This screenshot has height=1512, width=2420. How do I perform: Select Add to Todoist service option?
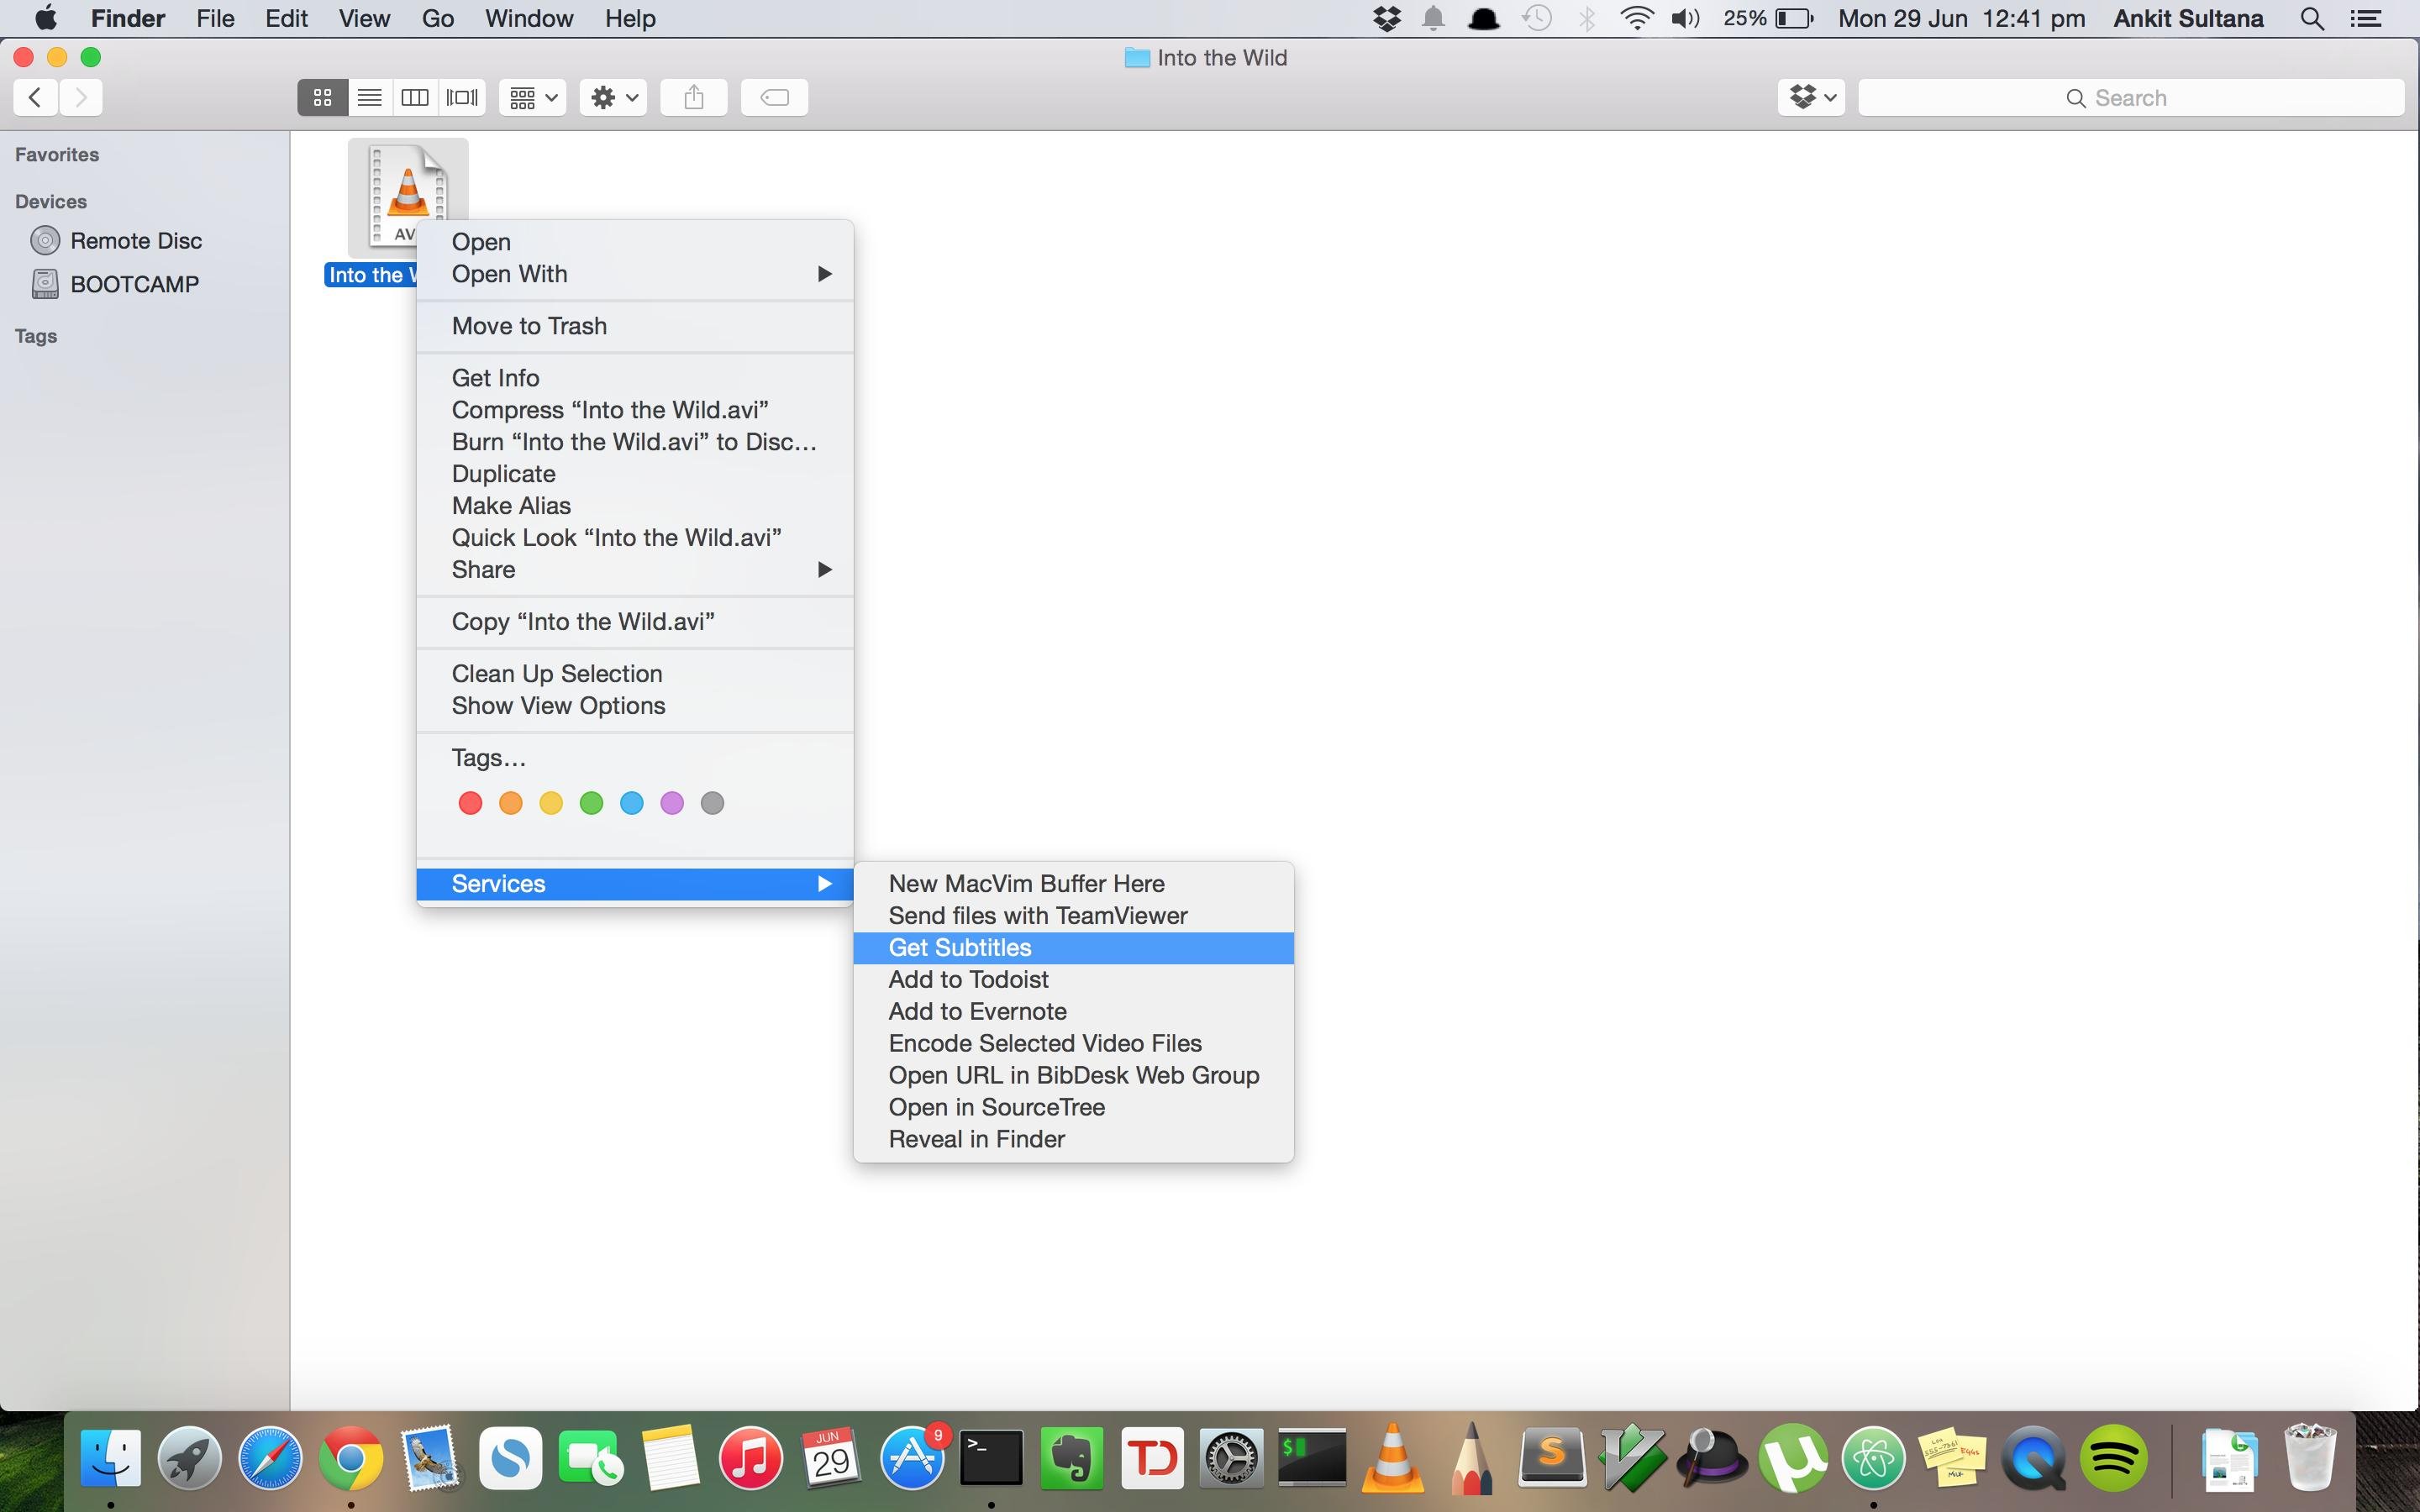(967, 979)
